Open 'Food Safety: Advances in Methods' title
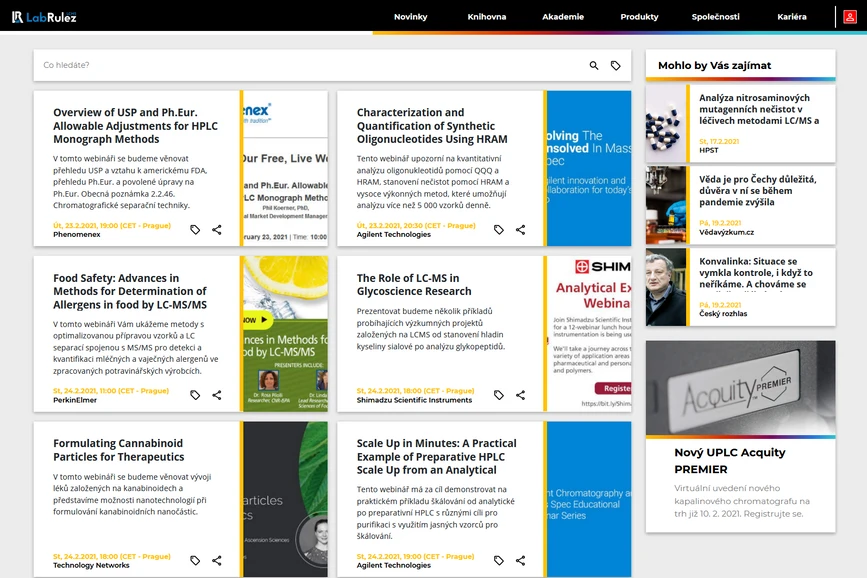Viewport: 867px width, 578px height. pos(130,291)
